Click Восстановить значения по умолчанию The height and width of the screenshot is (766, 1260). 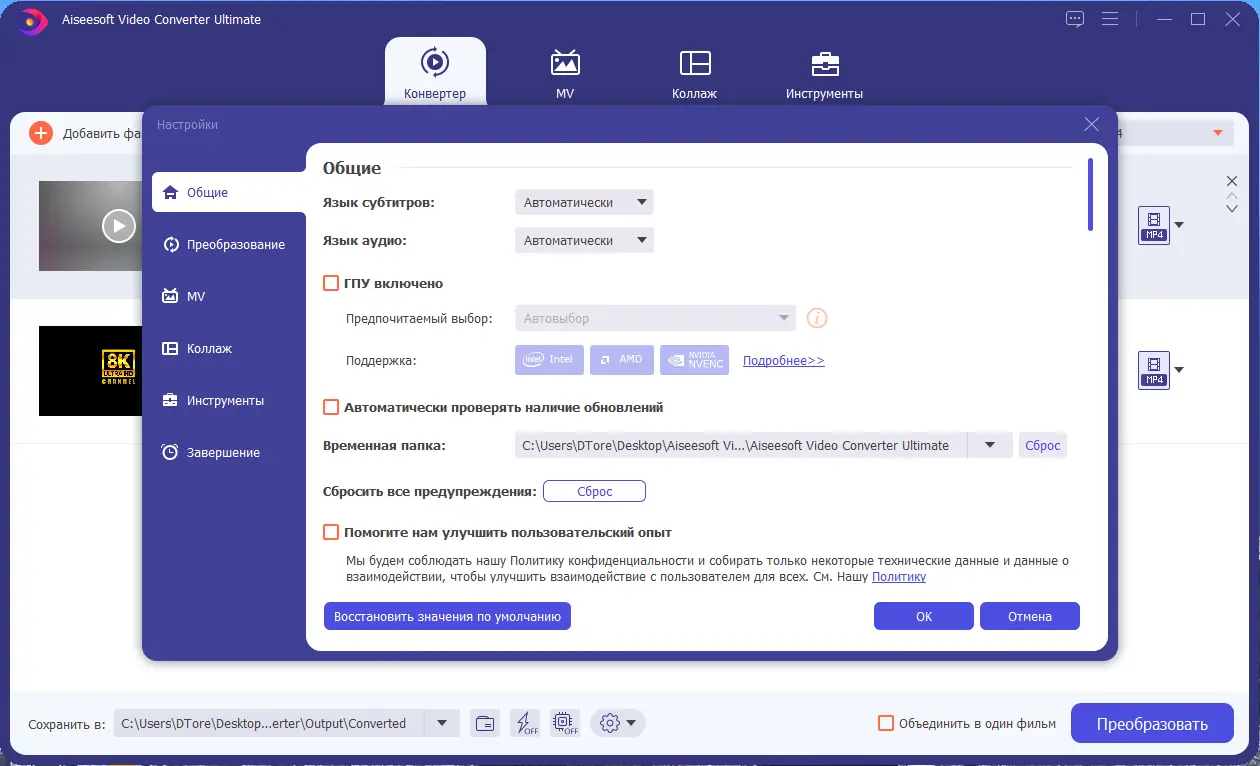pos(447,616)
